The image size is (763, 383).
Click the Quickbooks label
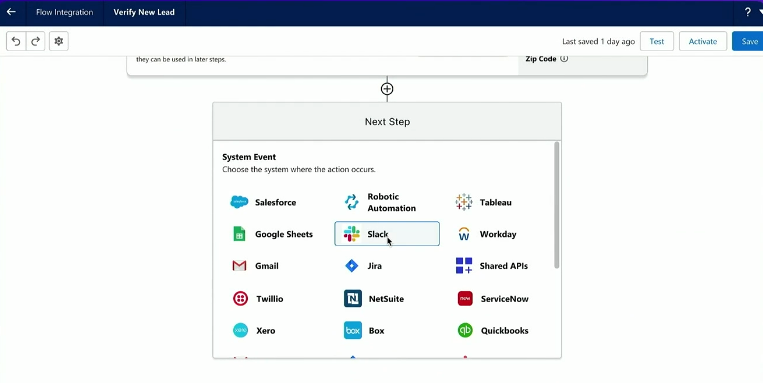[505, 330]
